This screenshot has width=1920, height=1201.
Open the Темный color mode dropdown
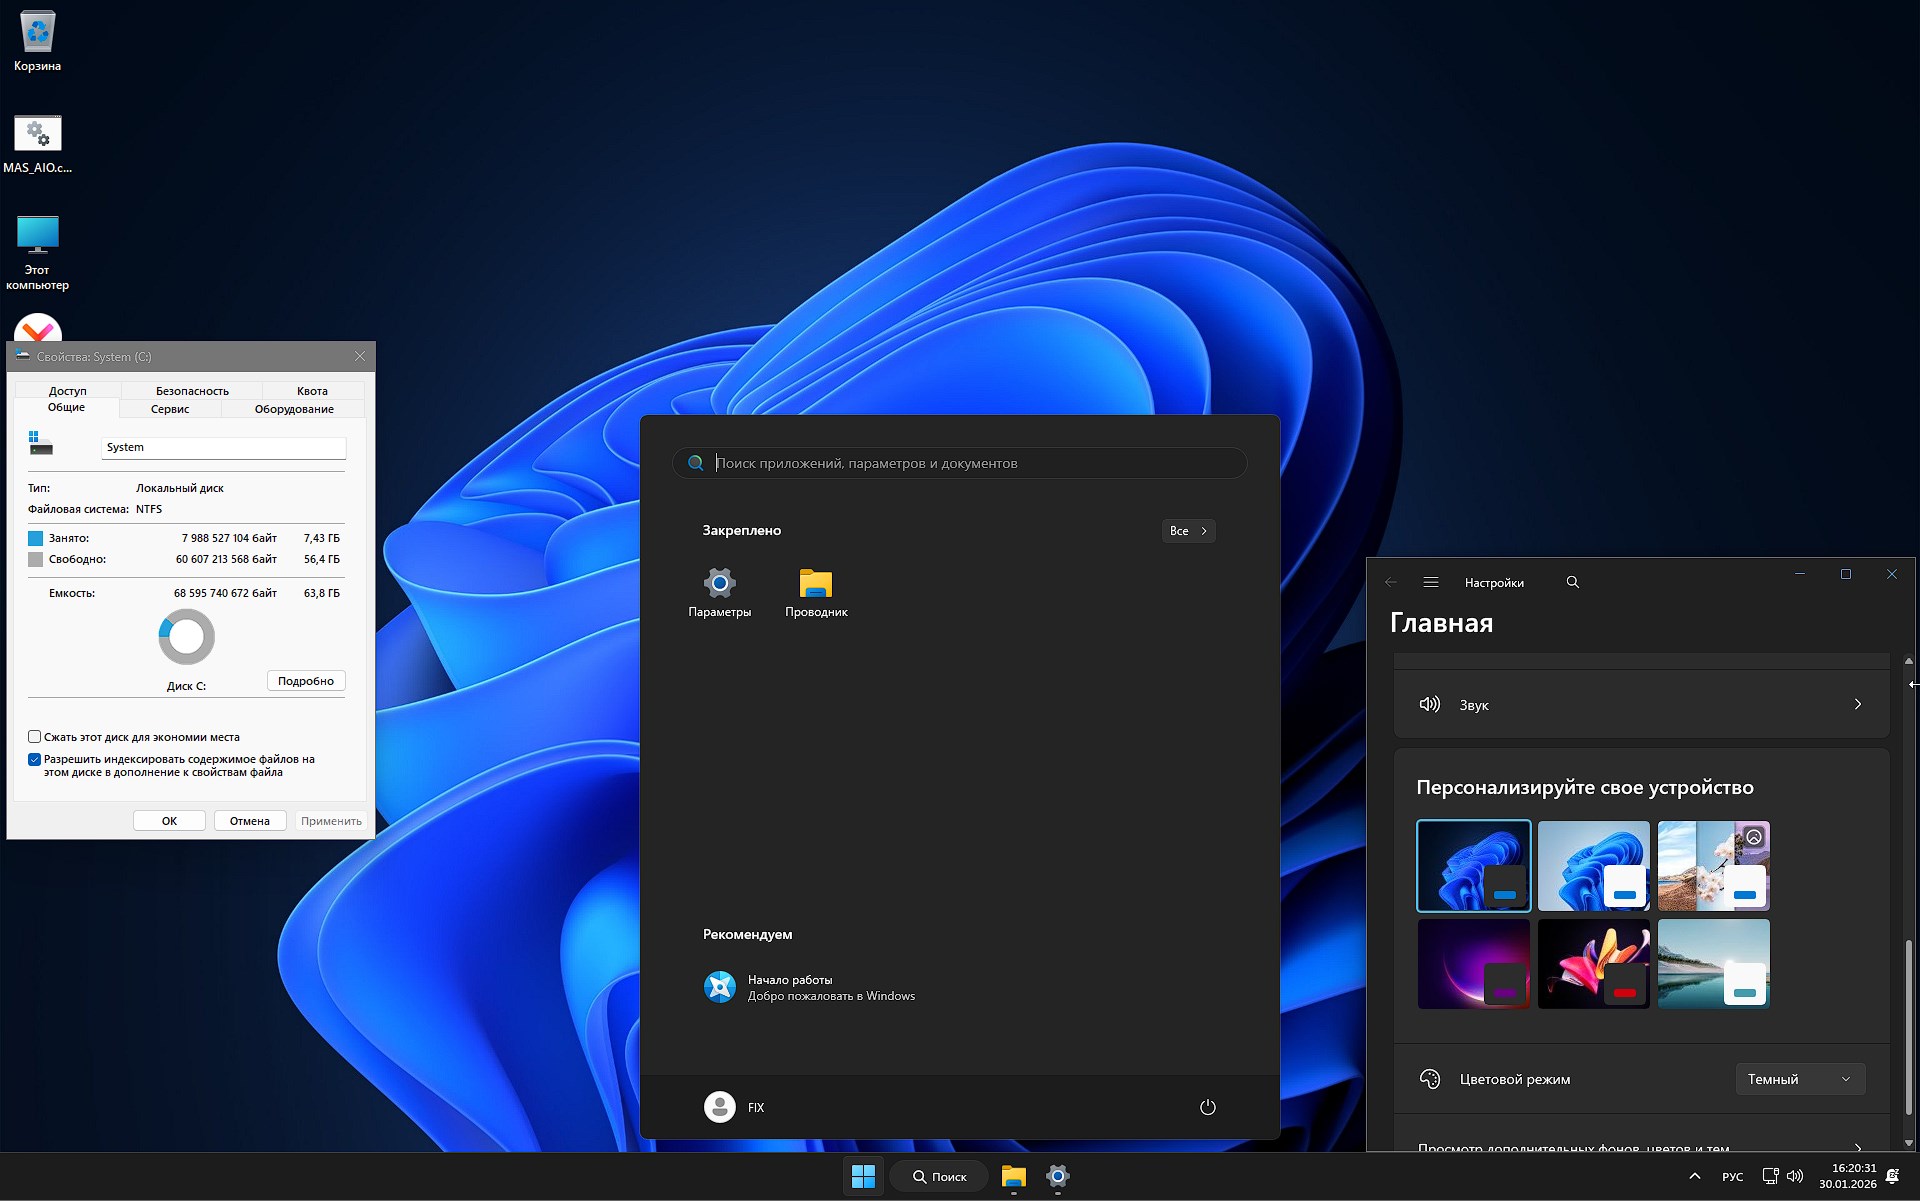coord(1800,1079)
